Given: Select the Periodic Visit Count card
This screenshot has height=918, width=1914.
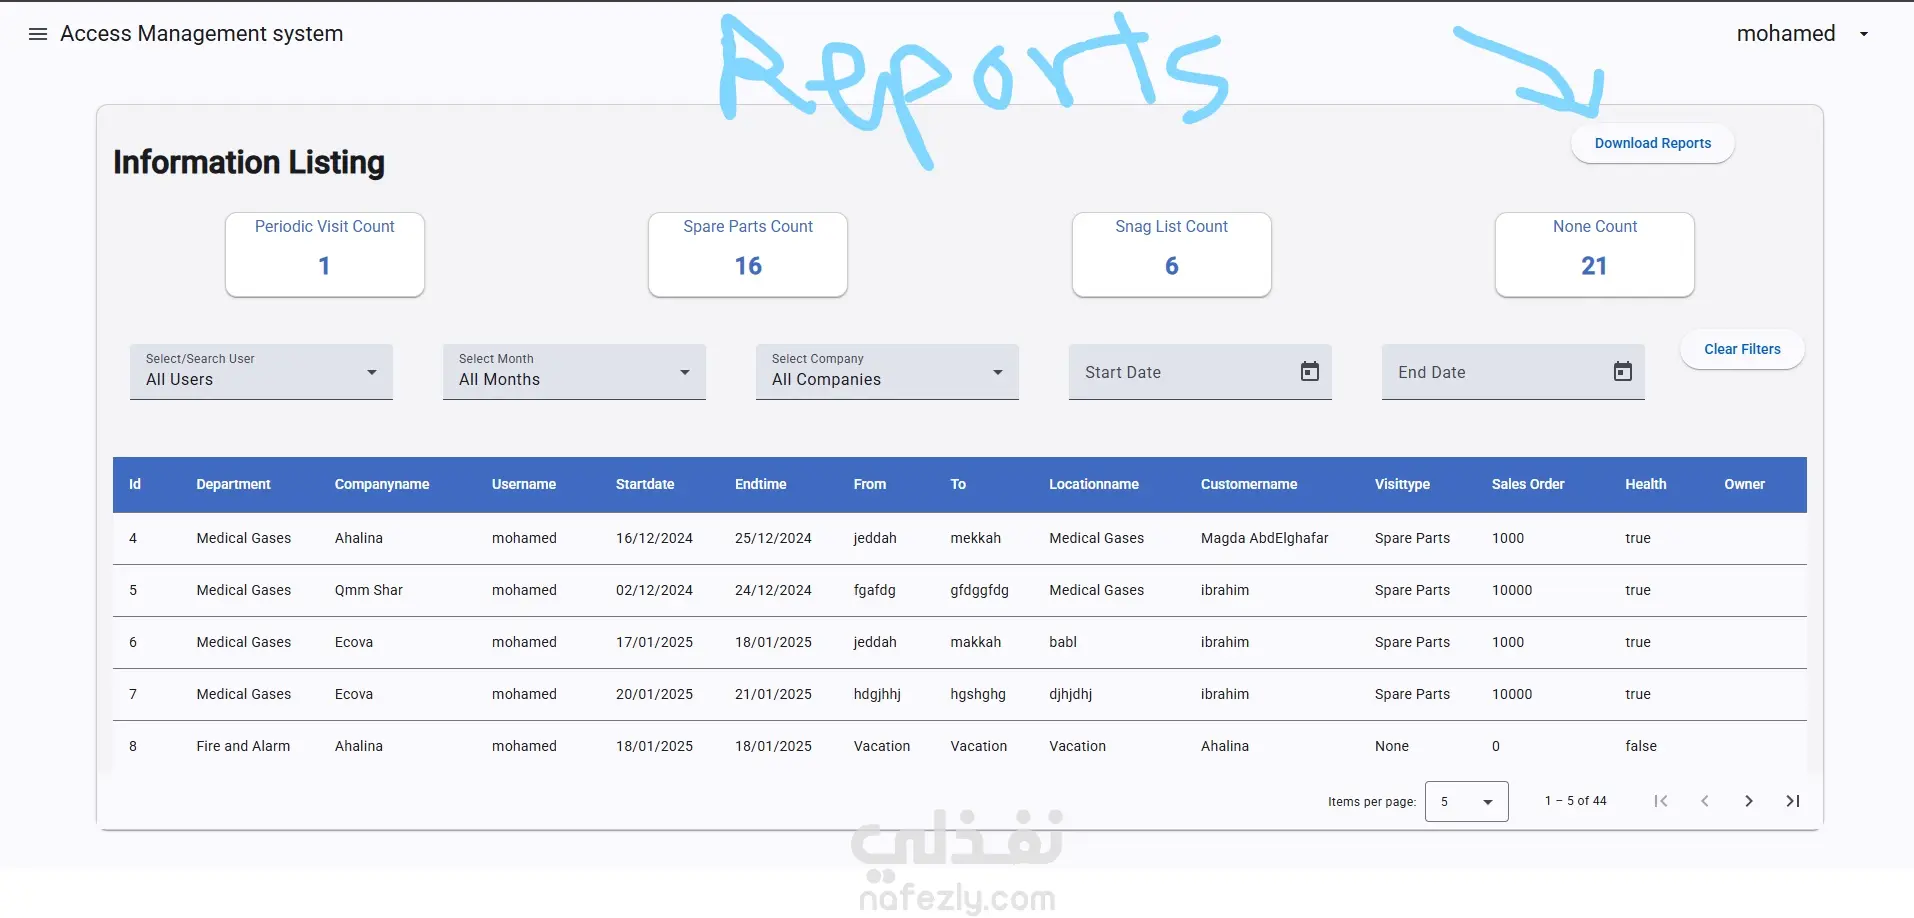Looking at the screenshot, I should [325, 254].
